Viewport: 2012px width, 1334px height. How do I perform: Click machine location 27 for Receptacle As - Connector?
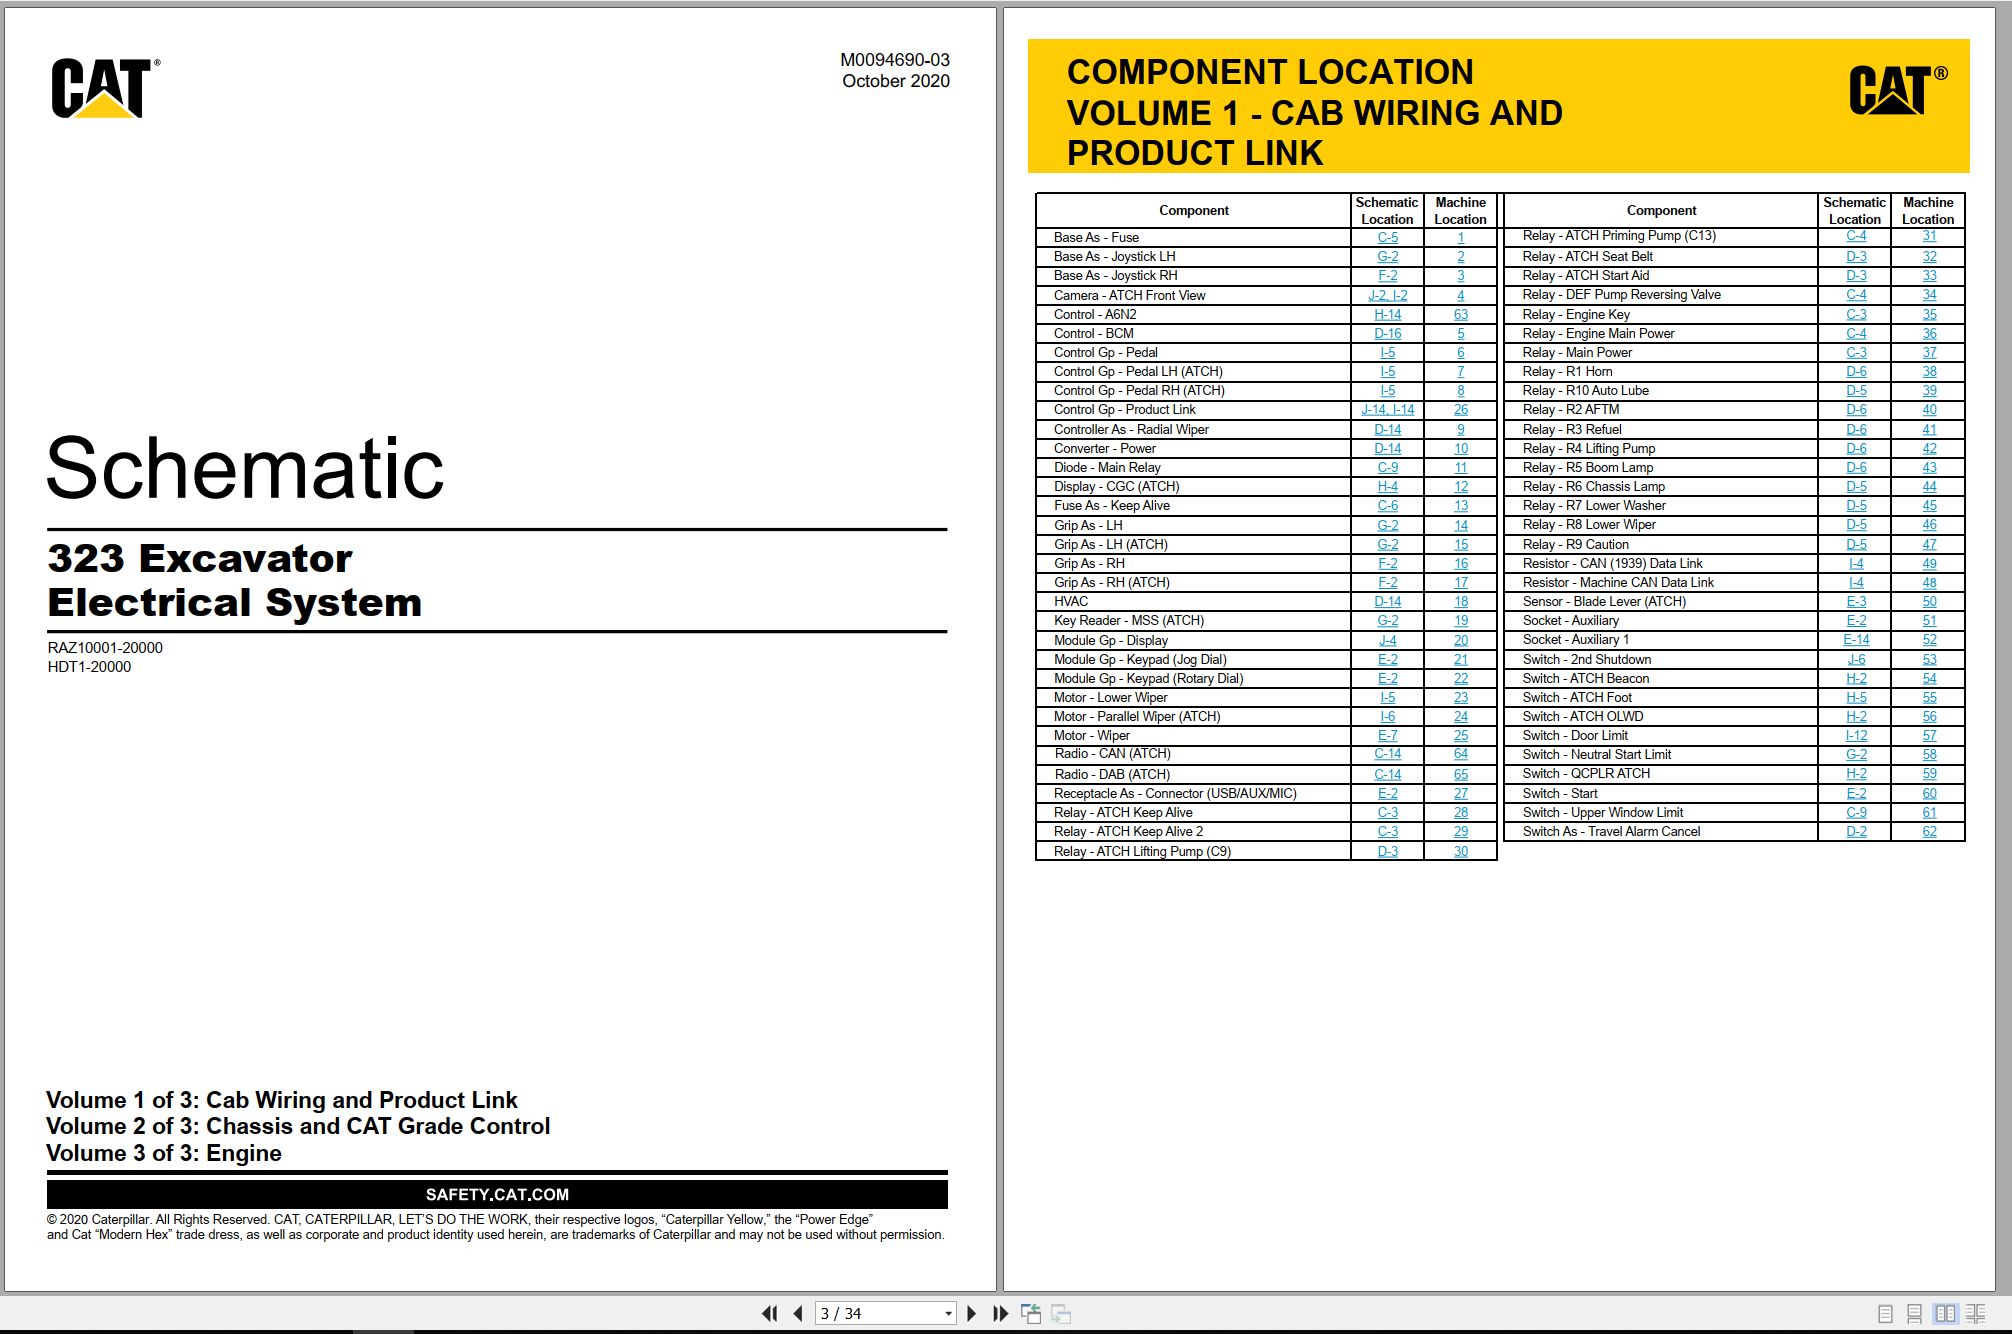coord(1460,793)
